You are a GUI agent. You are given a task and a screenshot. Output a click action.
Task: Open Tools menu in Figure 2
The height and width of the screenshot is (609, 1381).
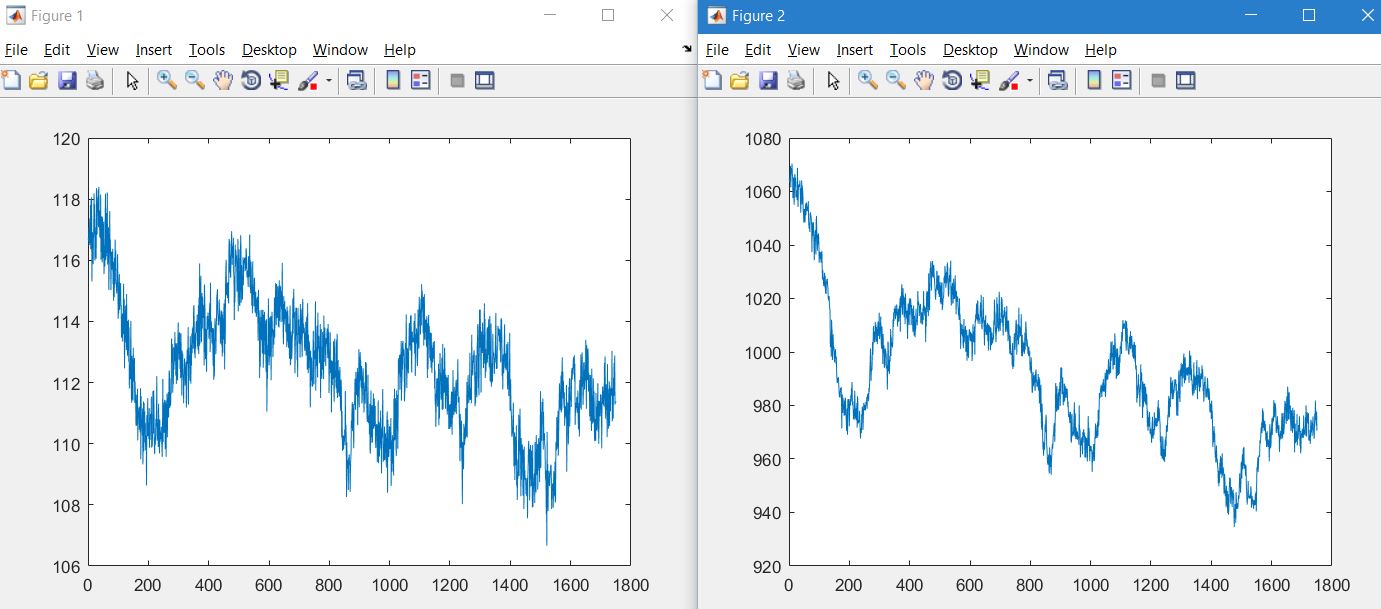908,50
